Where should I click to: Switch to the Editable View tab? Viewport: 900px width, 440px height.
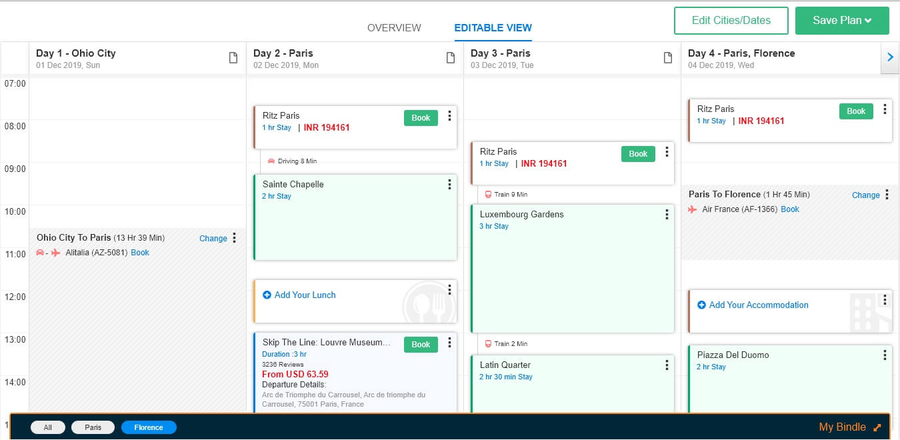(492, 28)
